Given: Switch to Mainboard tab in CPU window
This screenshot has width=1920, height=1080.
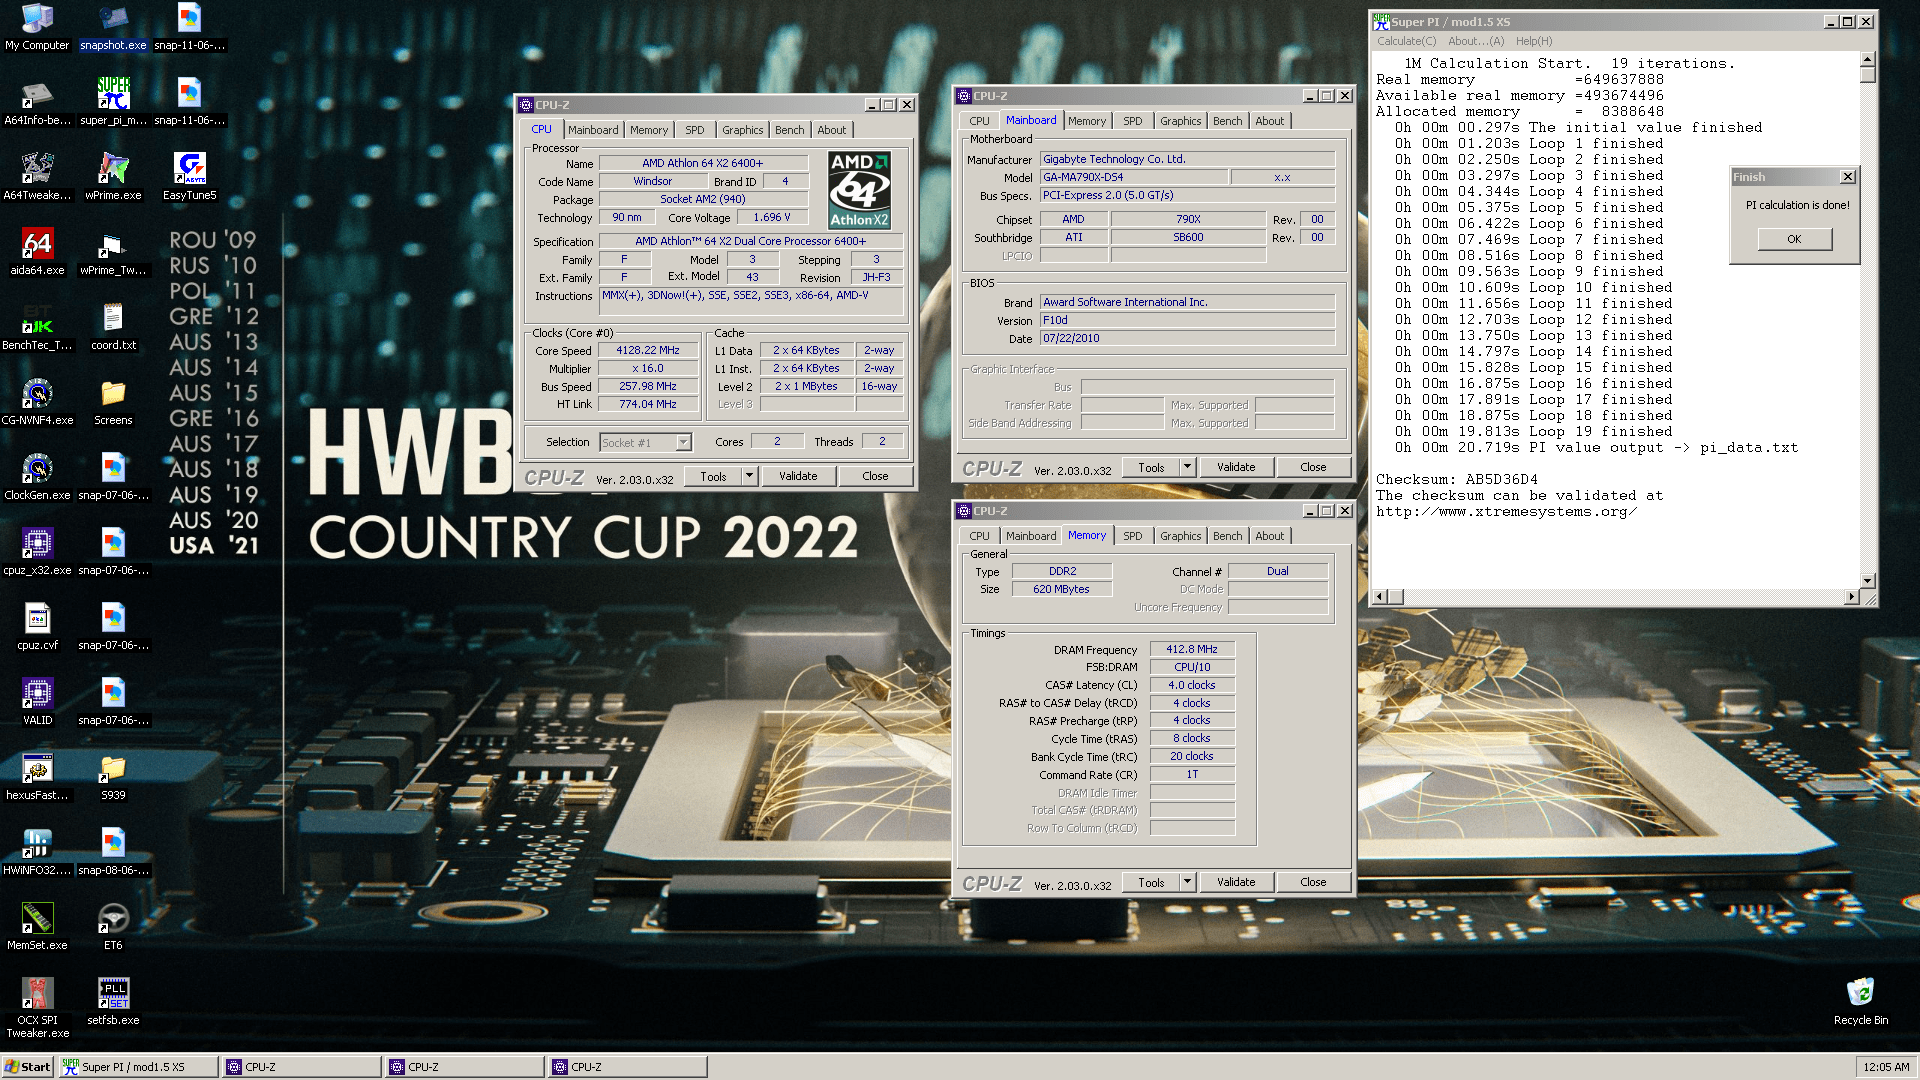Looking at the screenshot, I should coord(593,130).
